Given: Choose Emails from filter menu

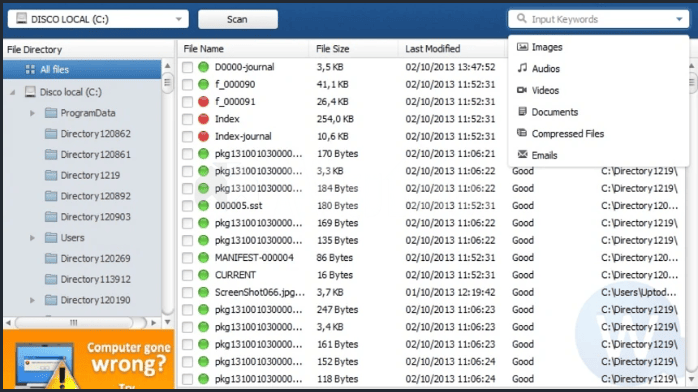Looking at the screenshot, I should [x=598, y=155].
